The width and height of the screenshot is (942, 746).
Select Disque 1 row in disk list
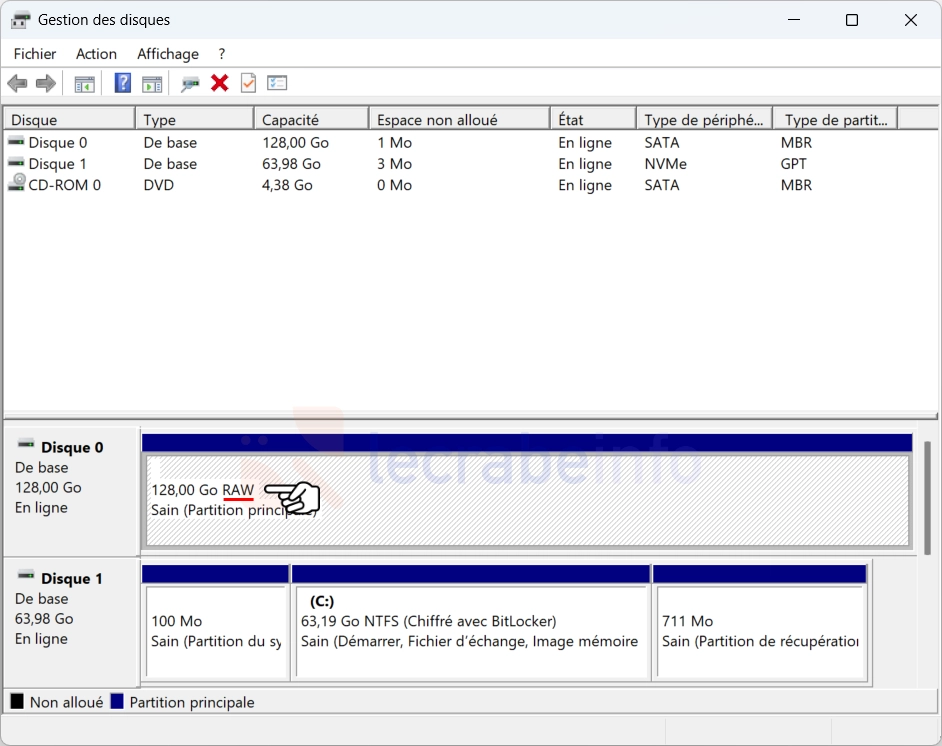pos(57,164)
